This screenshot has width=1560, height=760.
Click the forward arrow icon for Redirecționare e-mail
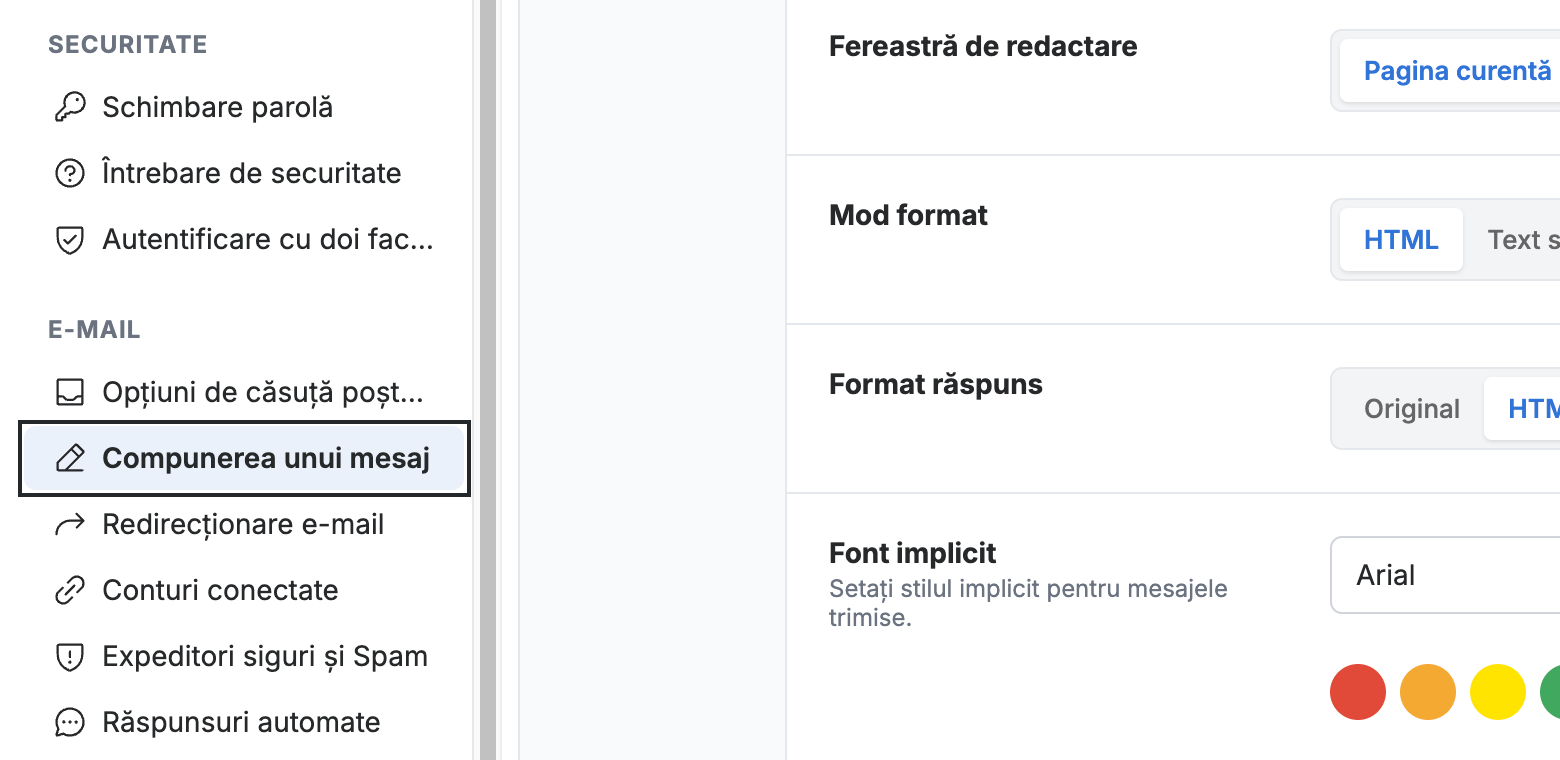pyautogui.click(x=69, y=525)
